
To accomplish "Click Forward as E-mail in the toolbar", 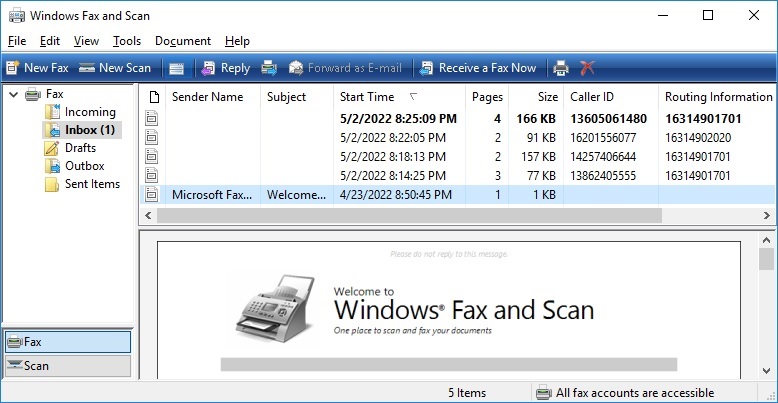I will click(x=345, y=68).
